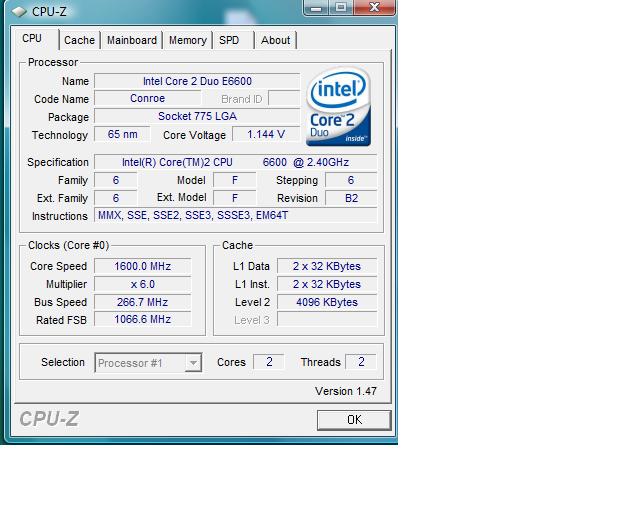
Task: Click the Ext. Model value F
Action: point(235,198)
